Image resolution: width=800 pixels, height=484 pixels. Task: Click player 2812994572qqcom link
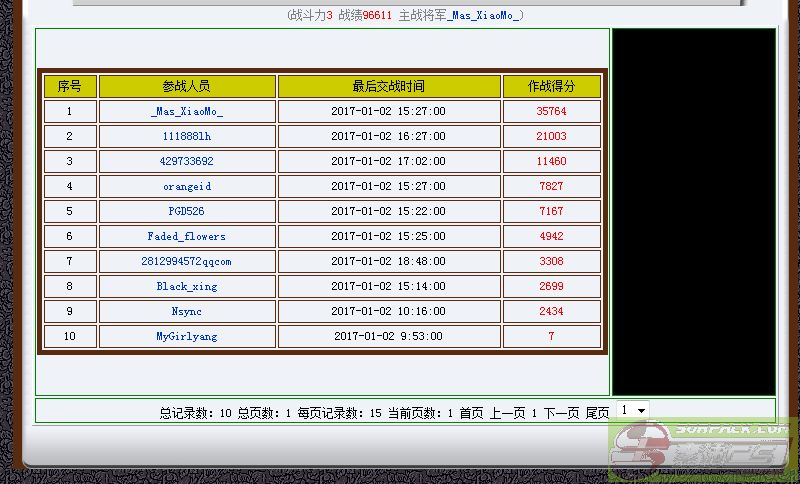tap(187, 262)
